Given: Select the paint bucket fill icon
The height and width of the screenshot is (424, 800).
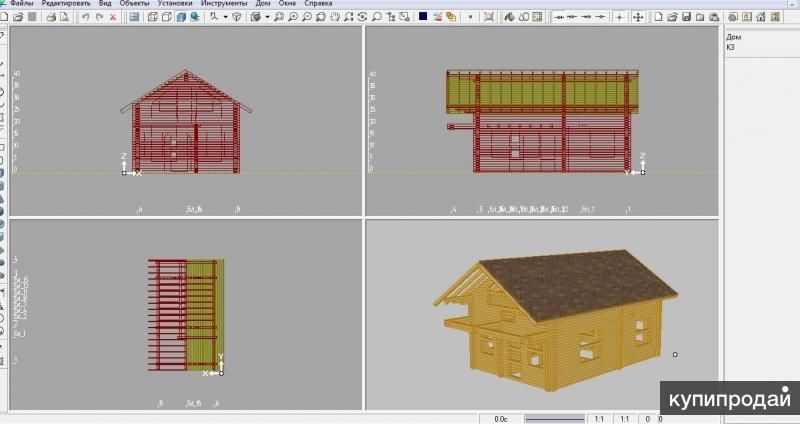Looking at the screenshot, I should coord(509,17).
